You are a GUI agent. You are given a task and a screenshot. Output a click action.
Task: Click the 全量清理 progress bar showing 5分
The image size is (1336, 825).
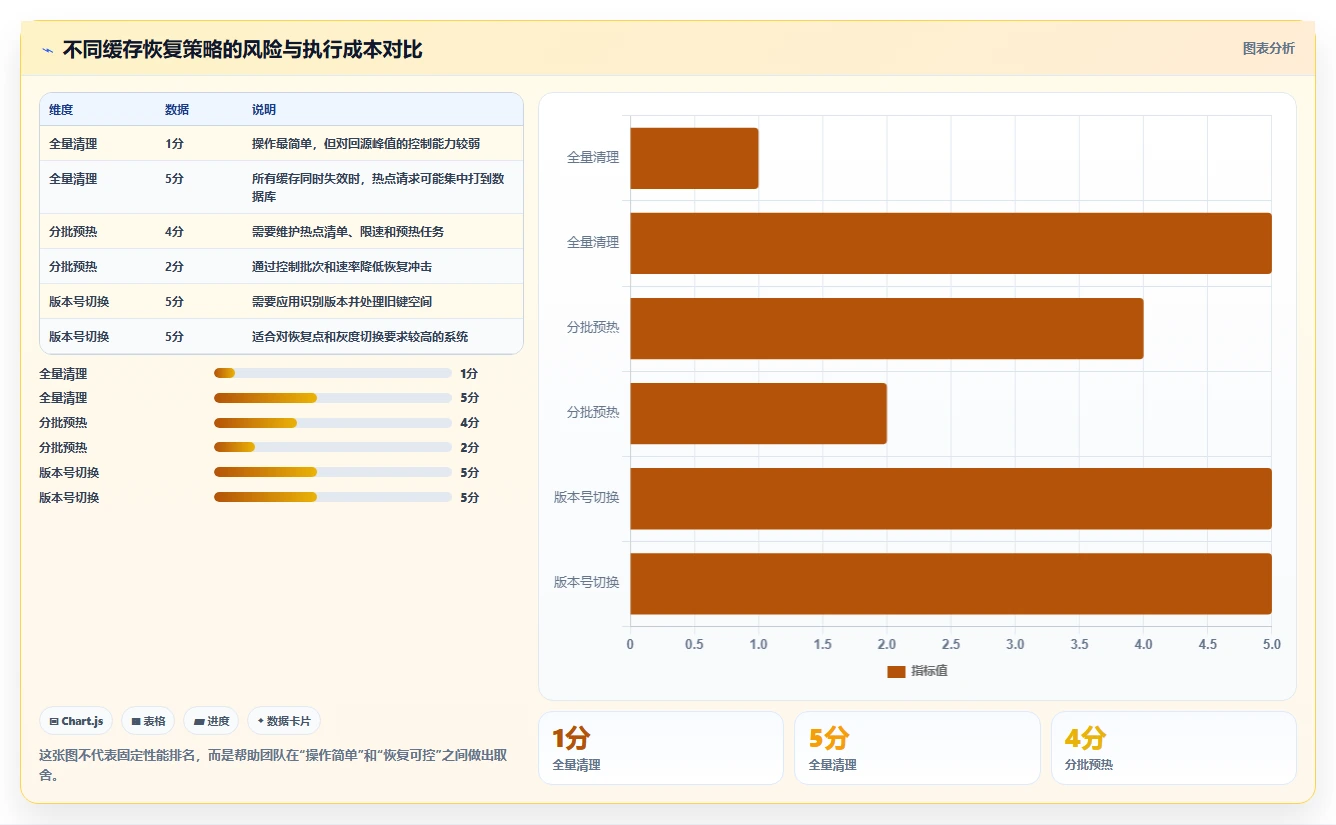[333, 398]
